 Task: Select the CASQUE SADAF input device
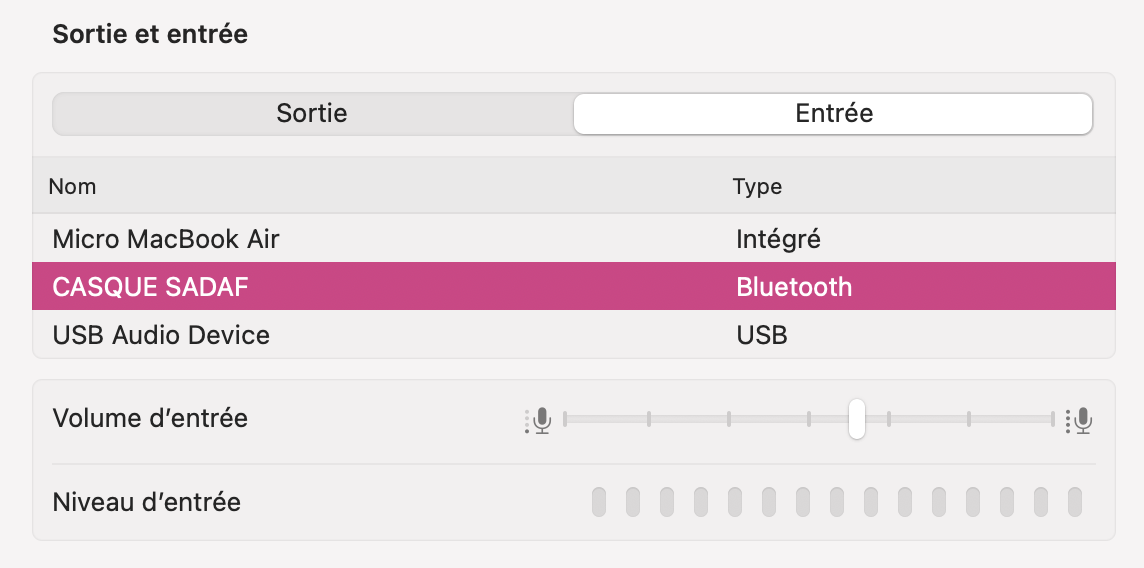tap(150, 287)
